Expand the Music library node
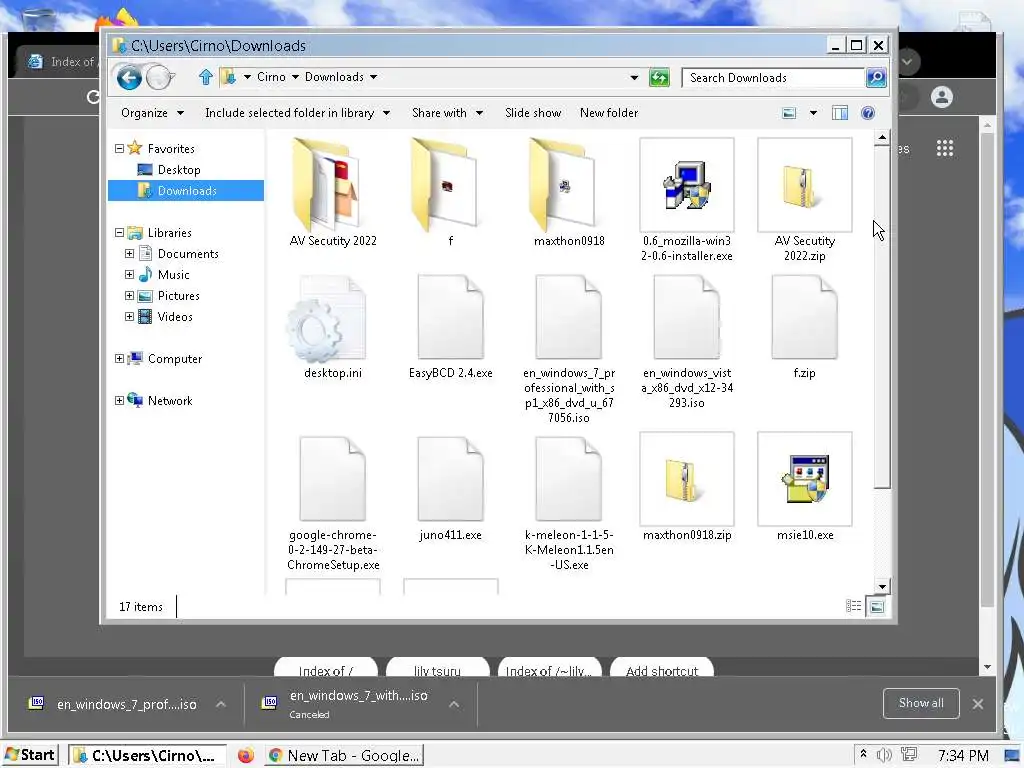Viewport: 1024px width, 768px height. click(x=129, y=274)
